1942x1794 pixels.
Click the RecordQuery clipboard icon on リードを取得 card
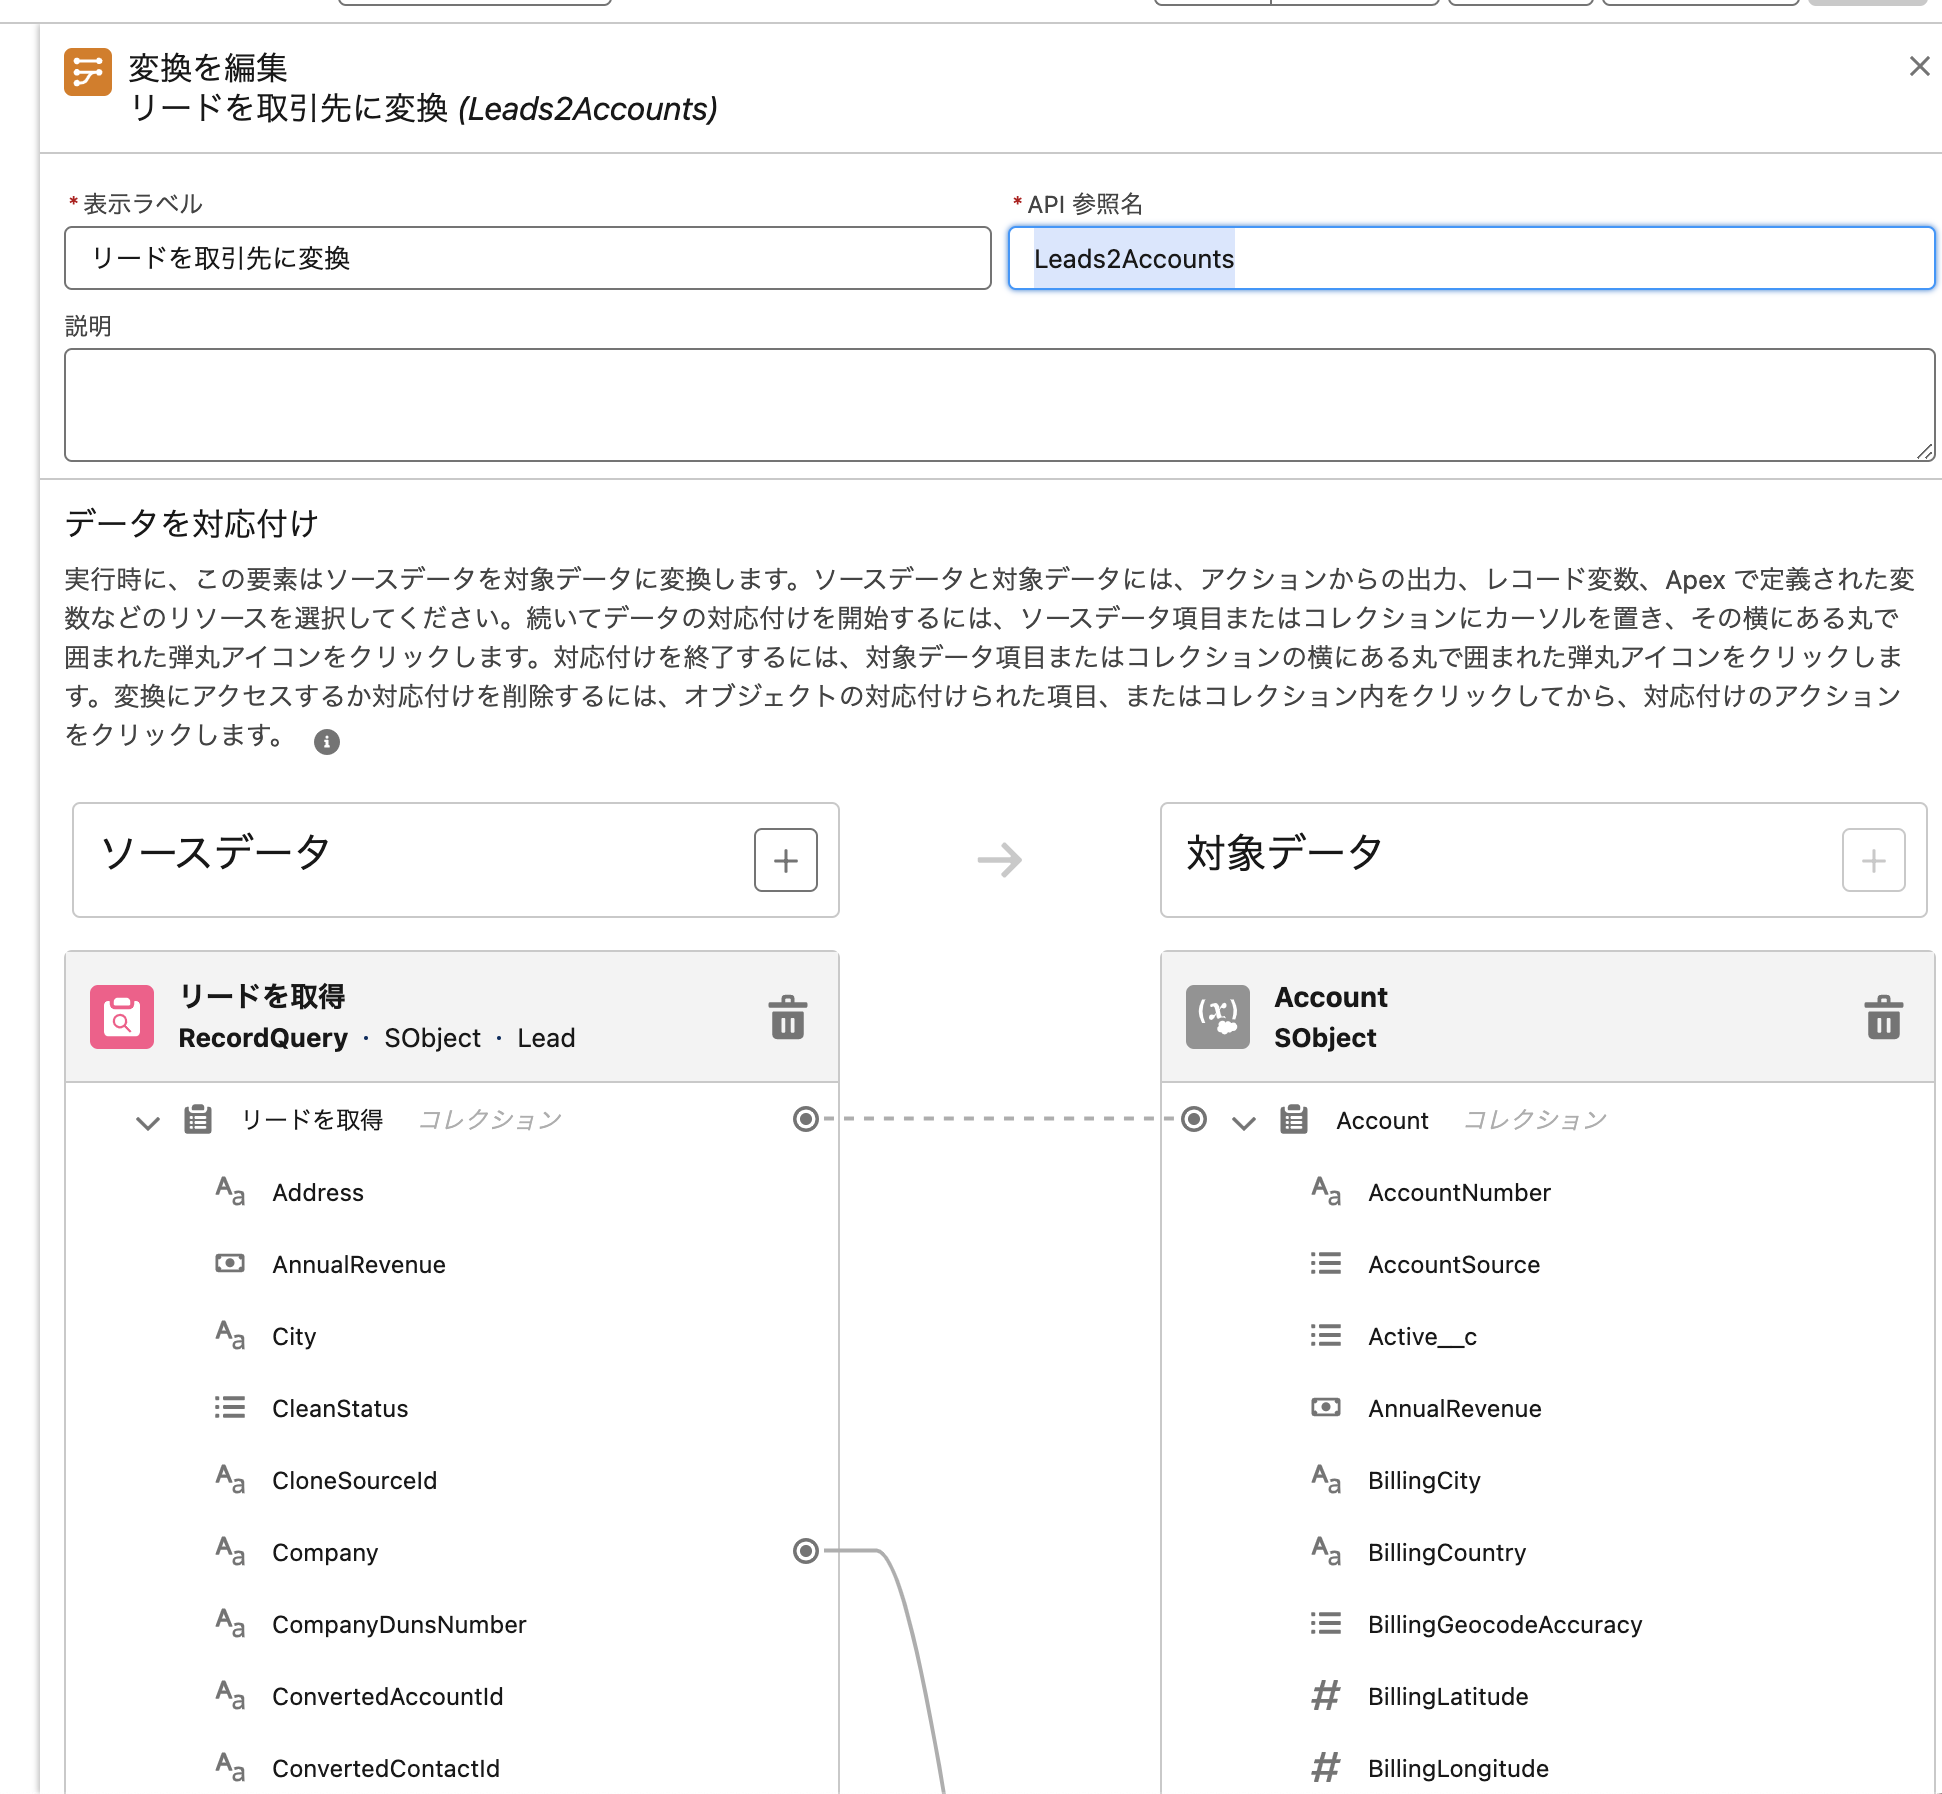coord(121,1016)
